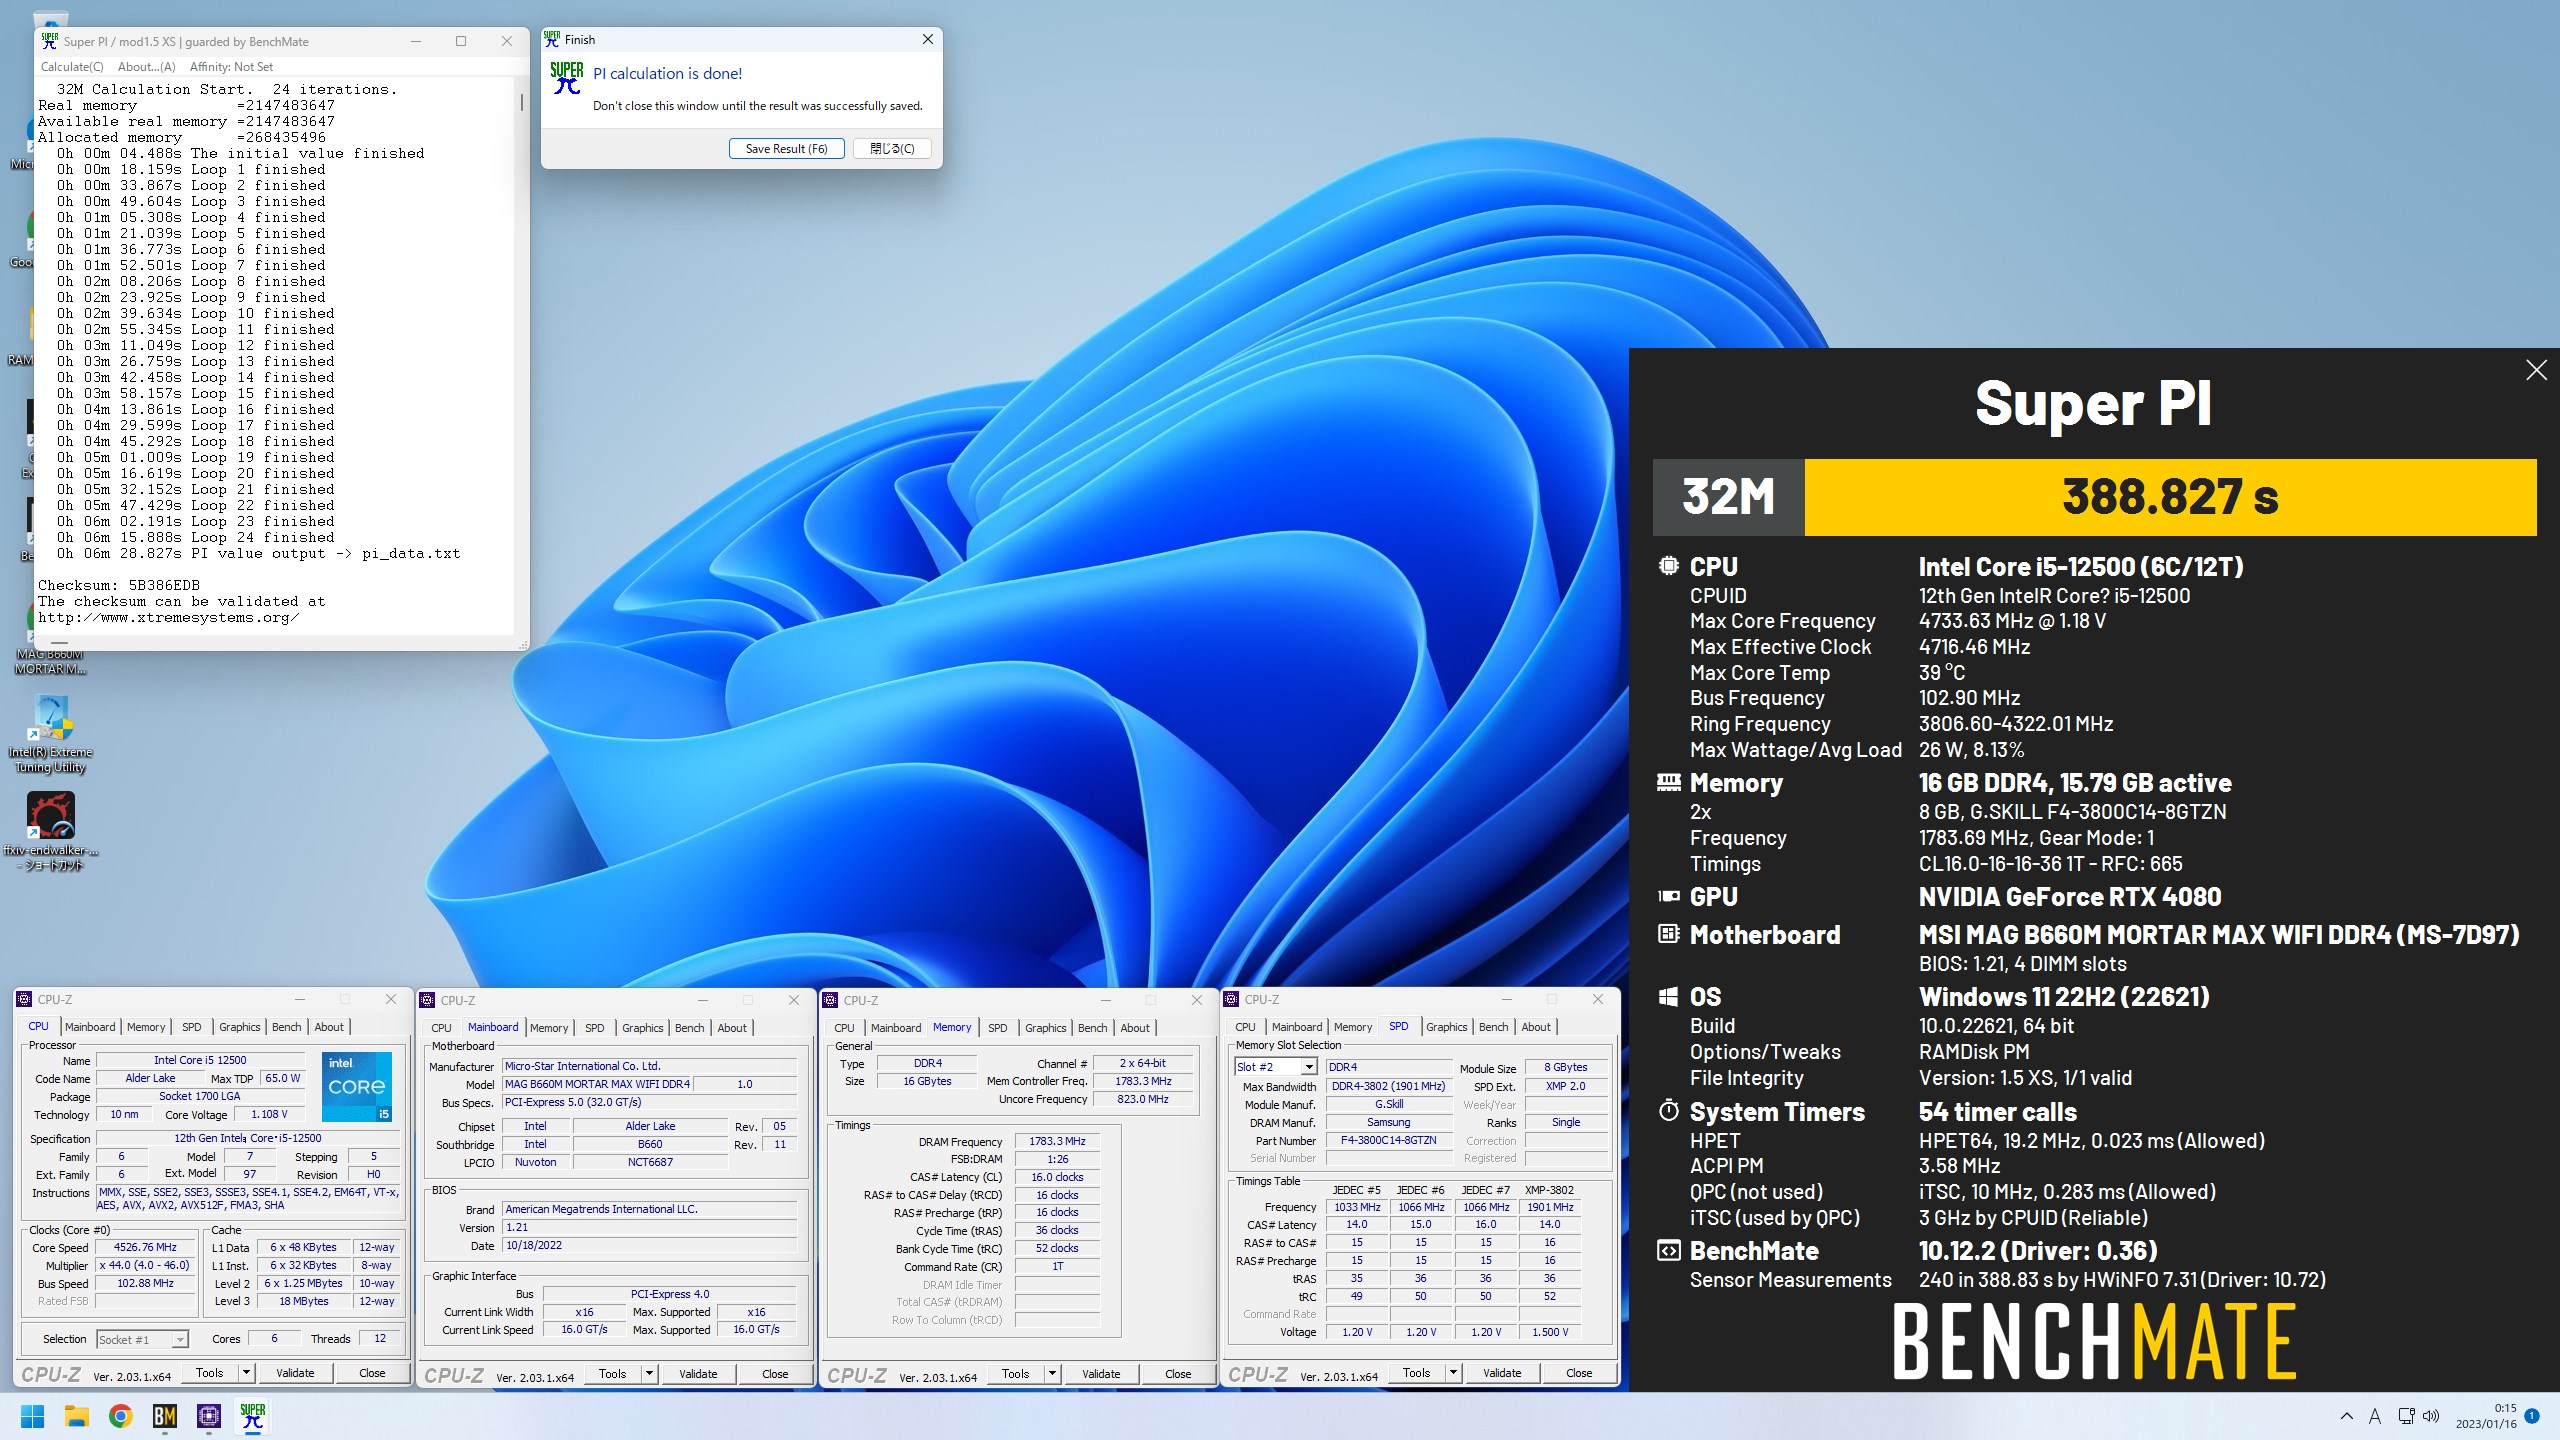Screen dimensions: 2560x1440
Task: Expand Tools dropdown arrow in CPU tab window
Action: [246, 1373]
